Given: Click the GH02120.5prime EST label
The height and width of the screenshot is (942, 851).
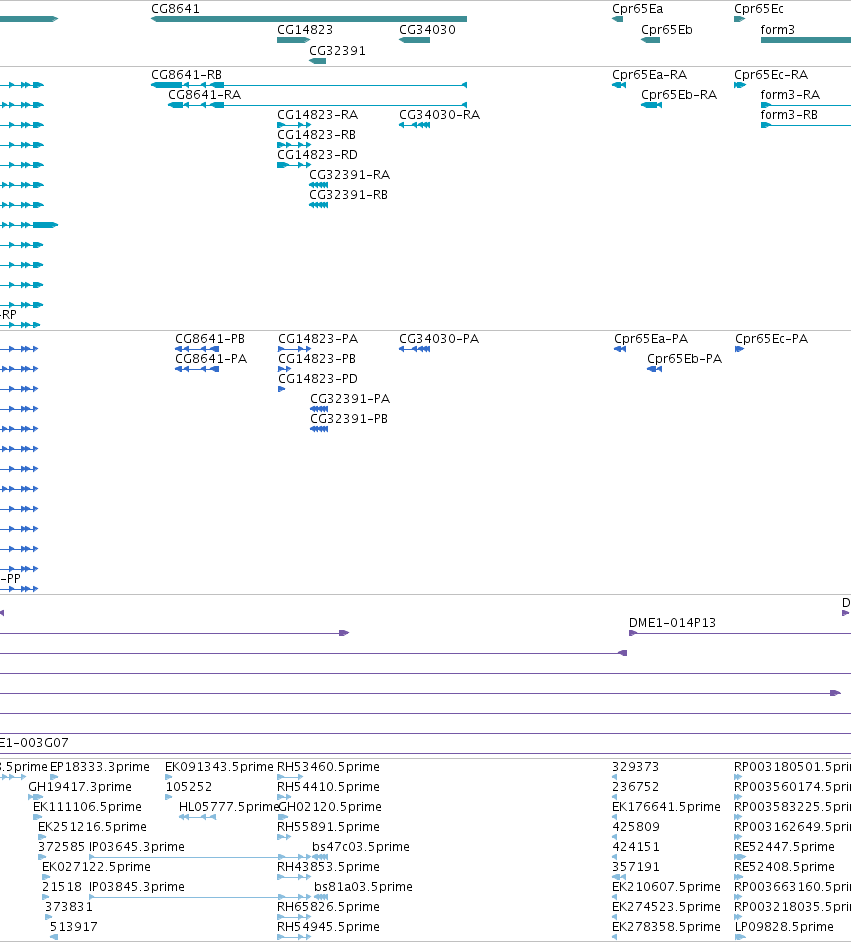Looking at the screenshot, I should tap(330, 807).
